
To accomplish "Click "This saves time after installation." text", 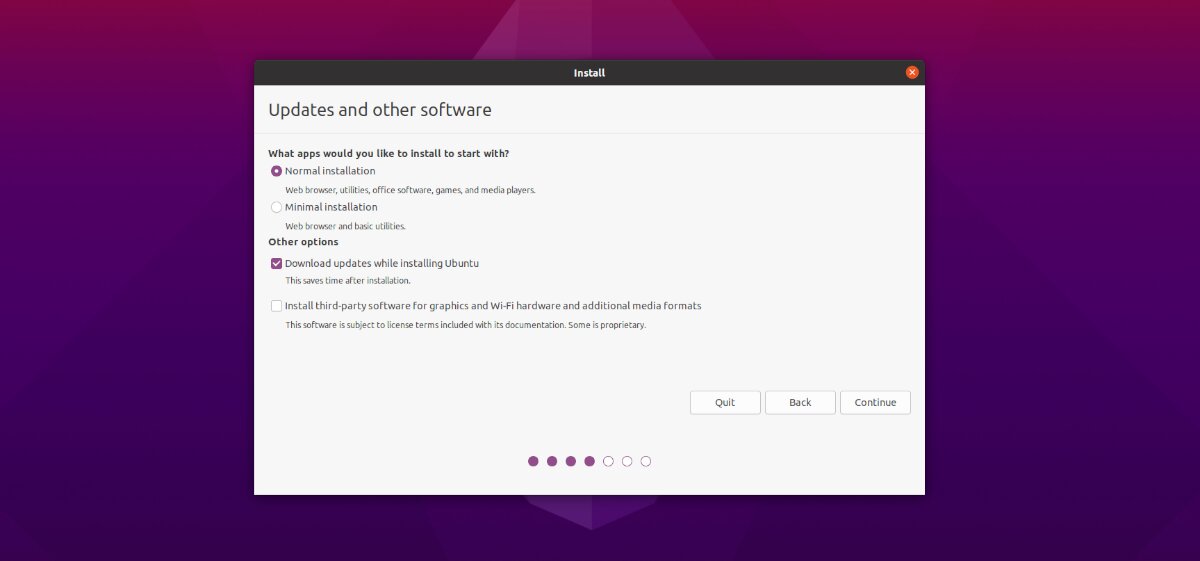I will [348, 281].
